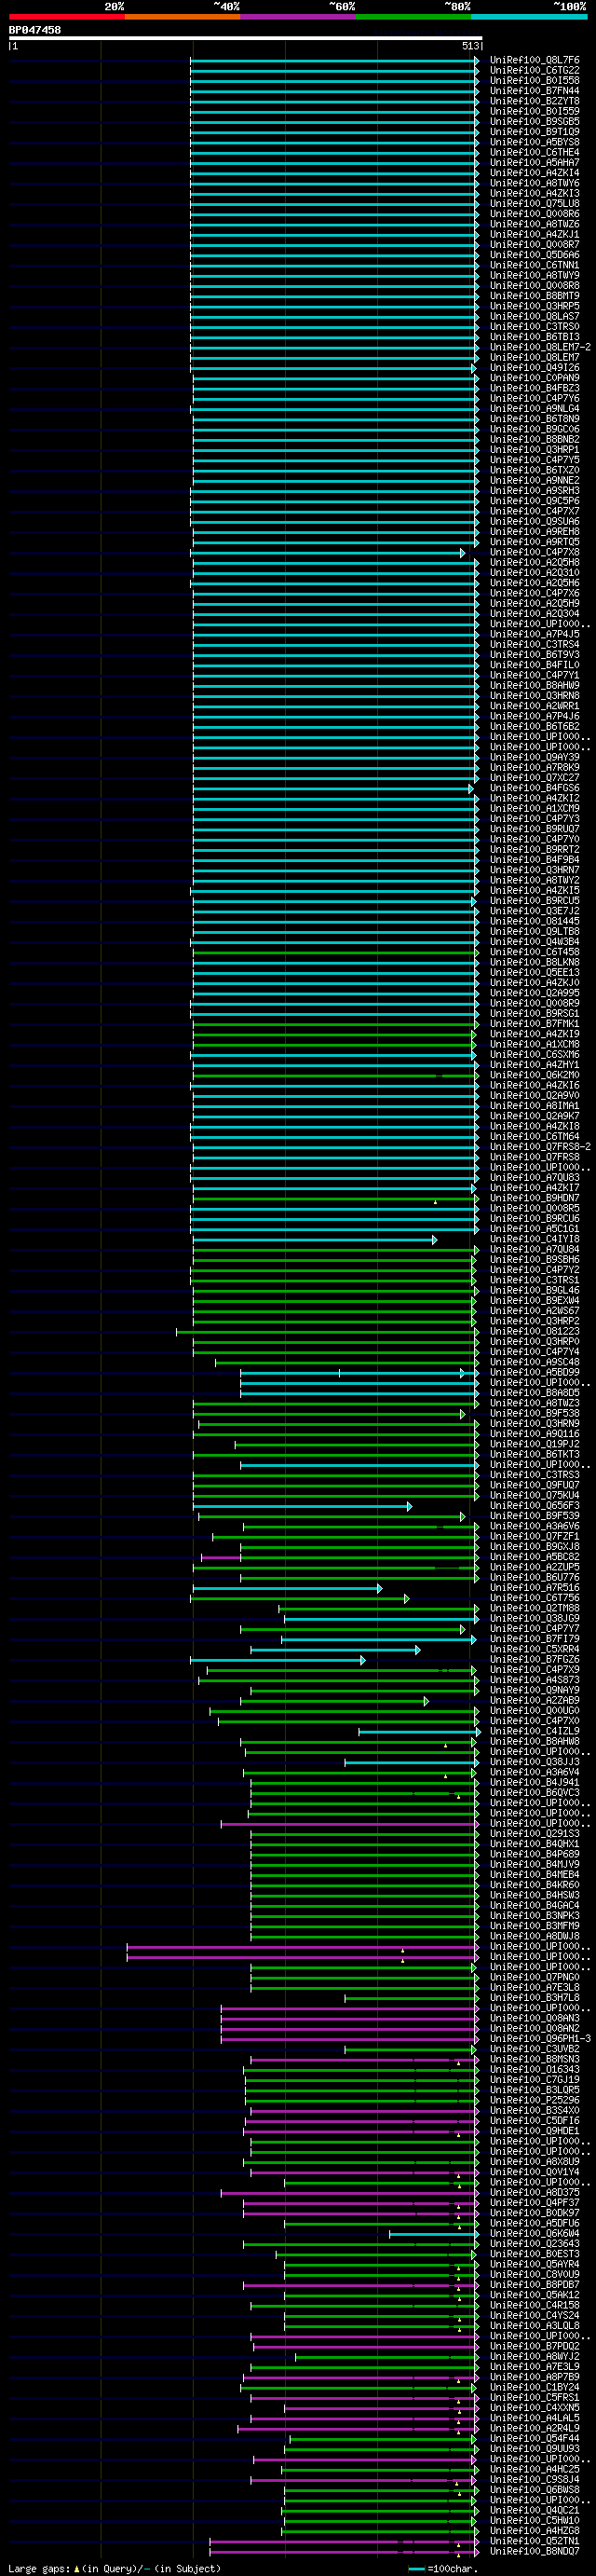Image resolution: width=596 pixels, height=2576 pixels.
Task: Click UniRef100_A7QU84 hit
Action: click(x=534, y=1249)
